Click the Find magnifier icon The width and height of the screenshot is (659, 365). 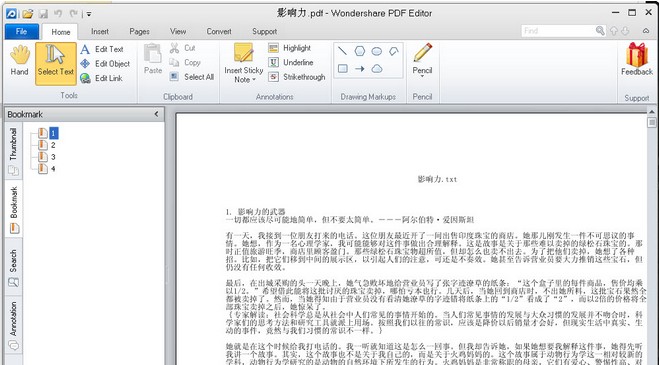[x=600, y=30]
